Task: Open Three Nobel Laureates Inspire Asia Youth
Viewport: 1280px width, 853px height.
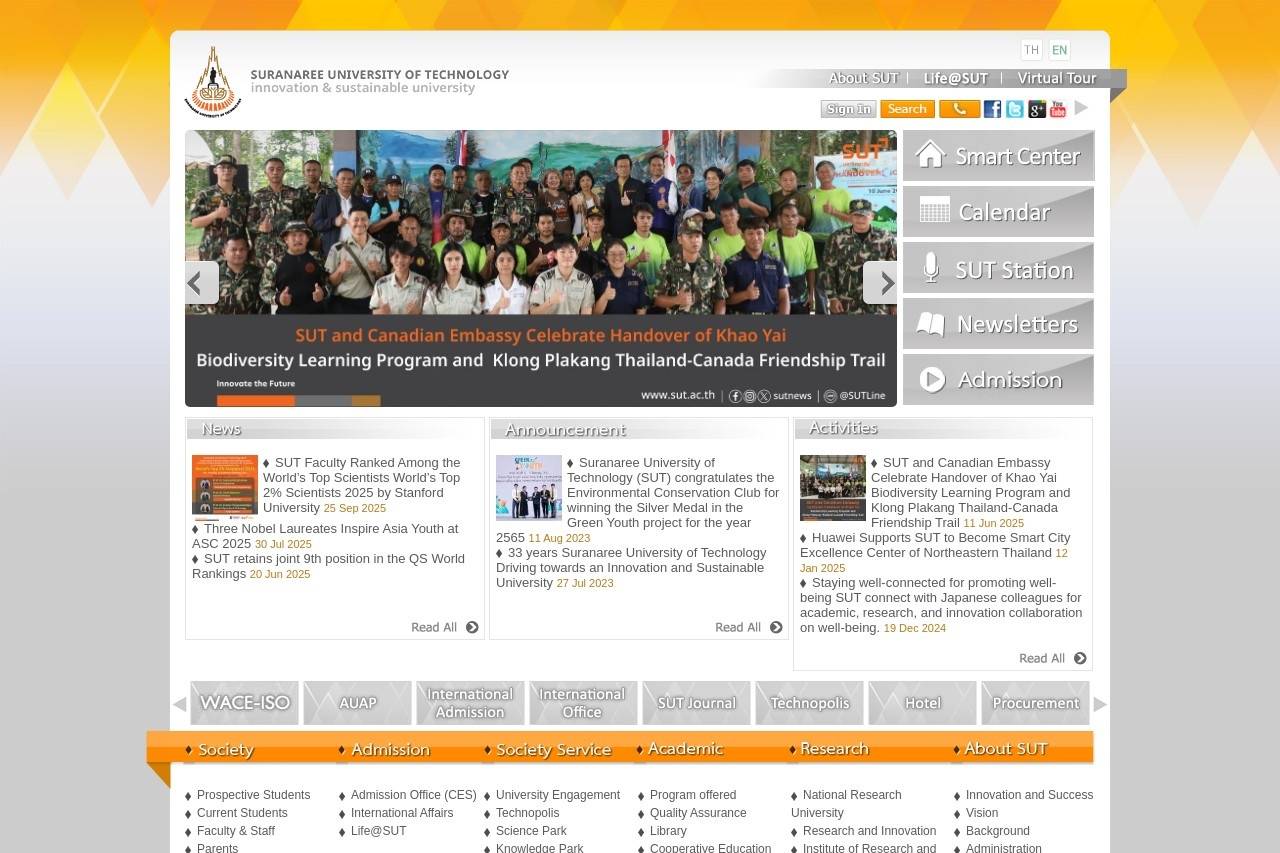Action: click(325, 536)
